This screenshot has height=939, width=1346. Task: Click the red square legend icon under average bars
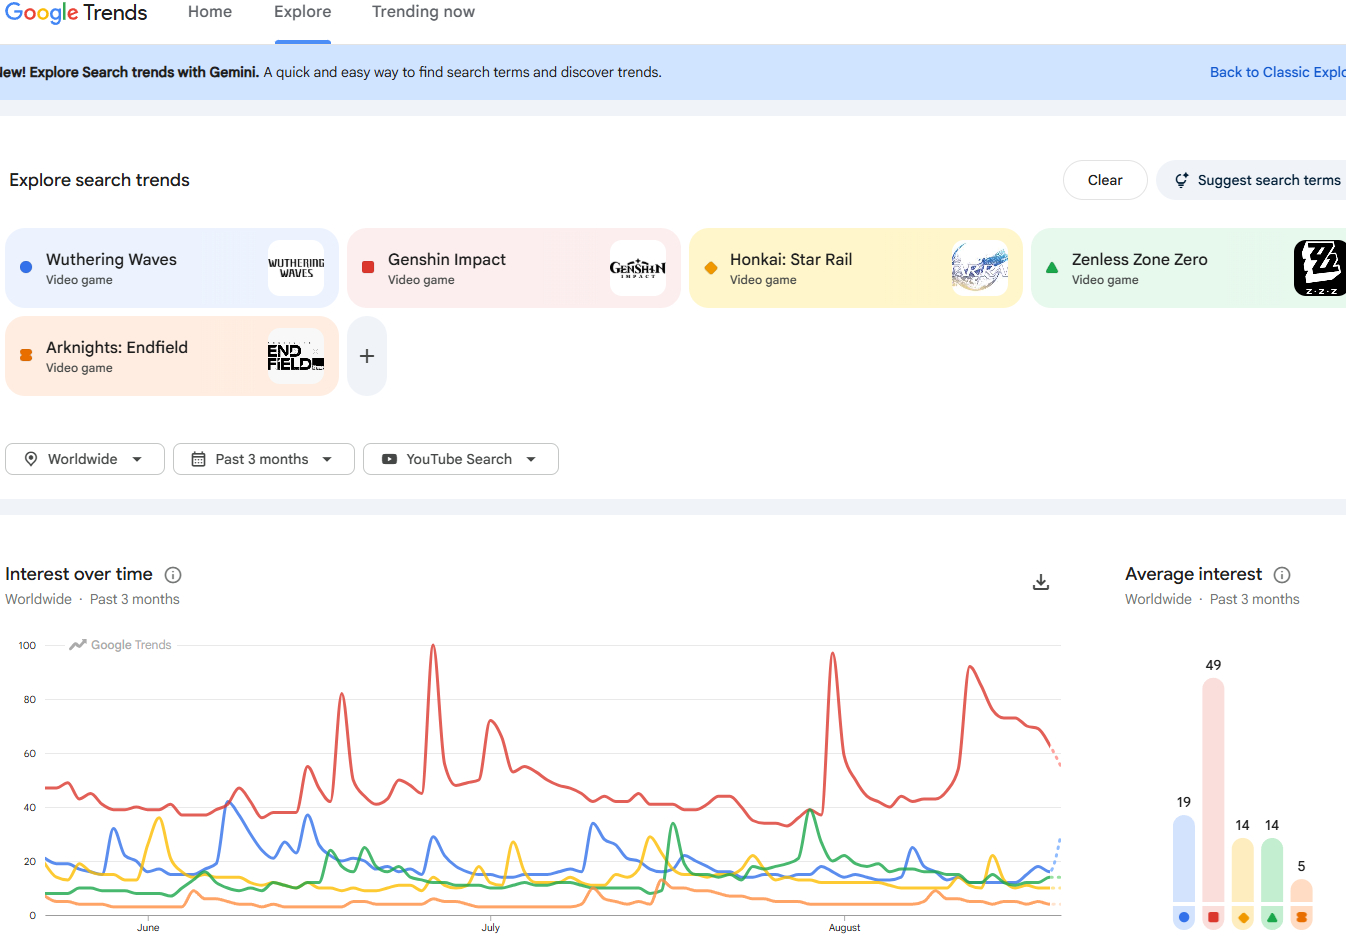coord(1213,917)
